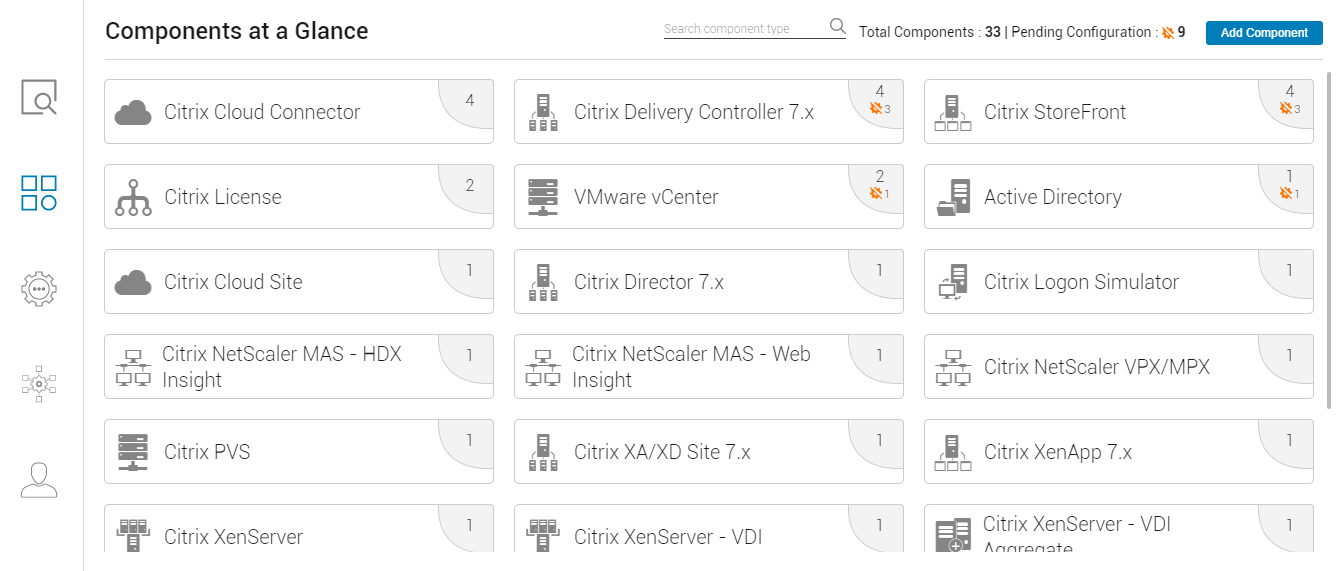Click the Citrix License hierarchy icon

tap(133, 198)
